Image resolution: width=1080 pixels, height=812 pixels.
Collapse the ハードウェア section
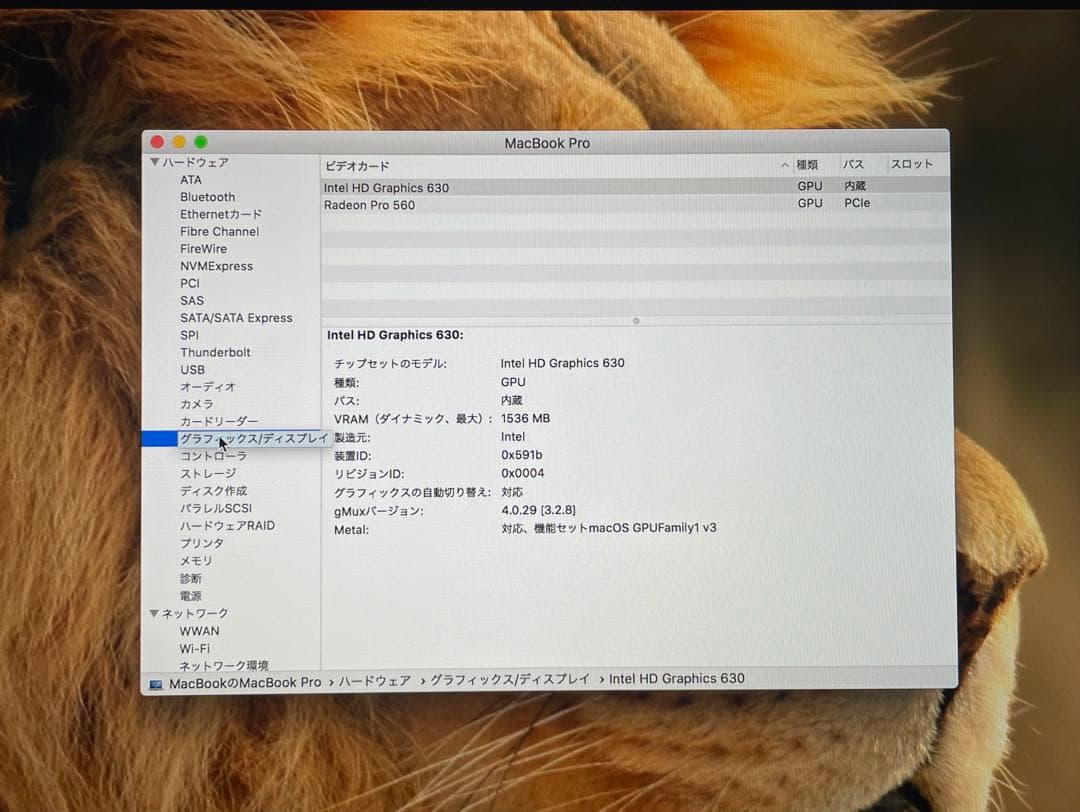click(x=155, y=162)
